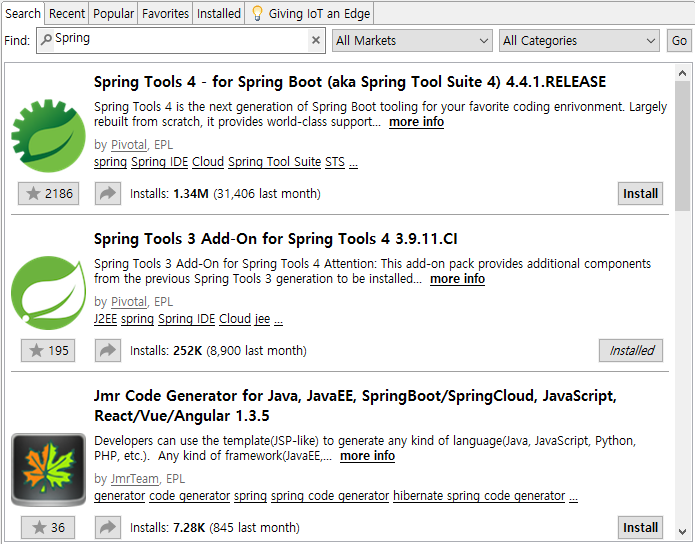Expand the All Markets dropdown
The height and width of the screenshot is (544, 695).
[412, 40]
